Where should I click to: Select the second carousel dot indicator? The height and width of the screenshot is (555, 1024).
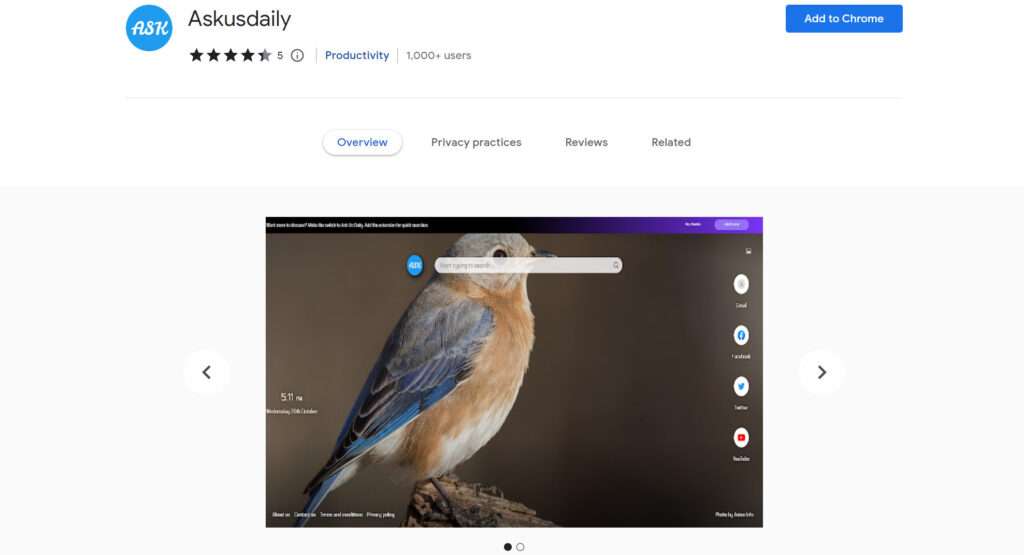point(520,547)
